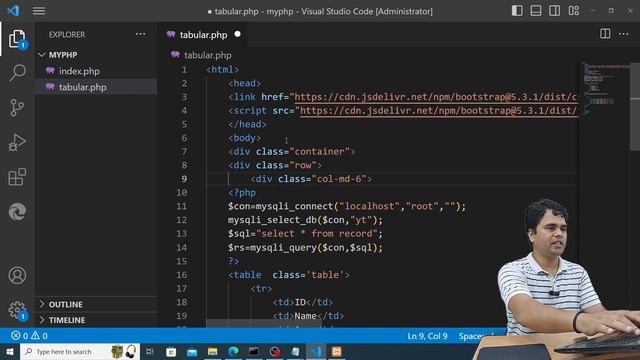Click "select * from record" string
The height and width of the screenshot is (360, 640).
coord(317,233)
